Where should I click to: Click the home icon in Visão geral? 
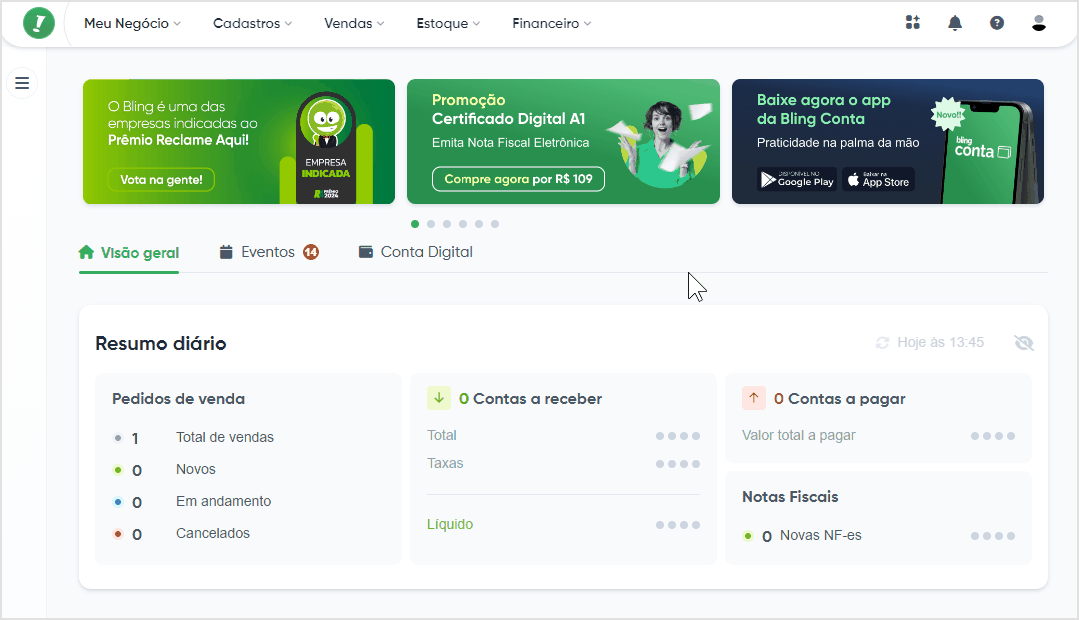[86, 253]
